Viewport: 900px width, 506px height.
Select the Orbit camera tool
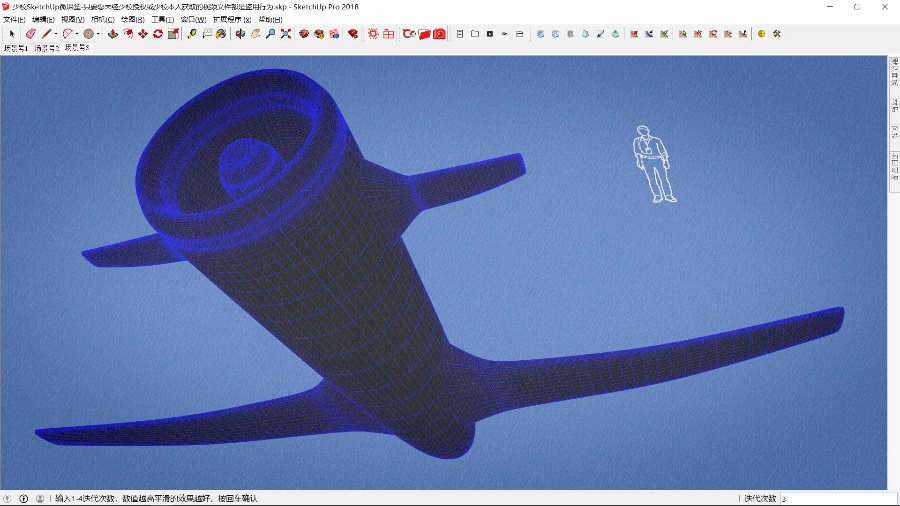[x=240, y=34]
